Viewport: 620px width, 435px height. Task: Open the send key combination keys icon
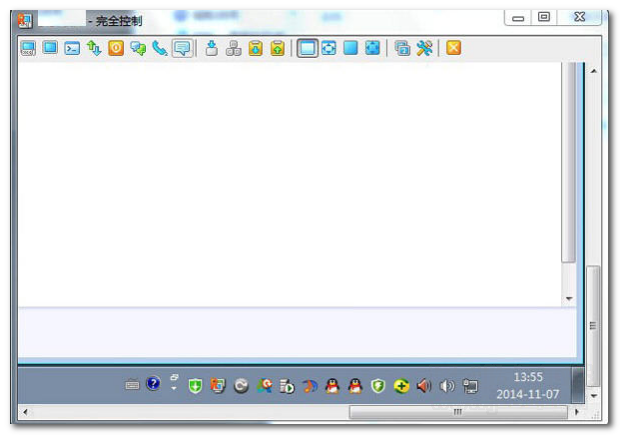pyautogui.click(x=233, y=48)
